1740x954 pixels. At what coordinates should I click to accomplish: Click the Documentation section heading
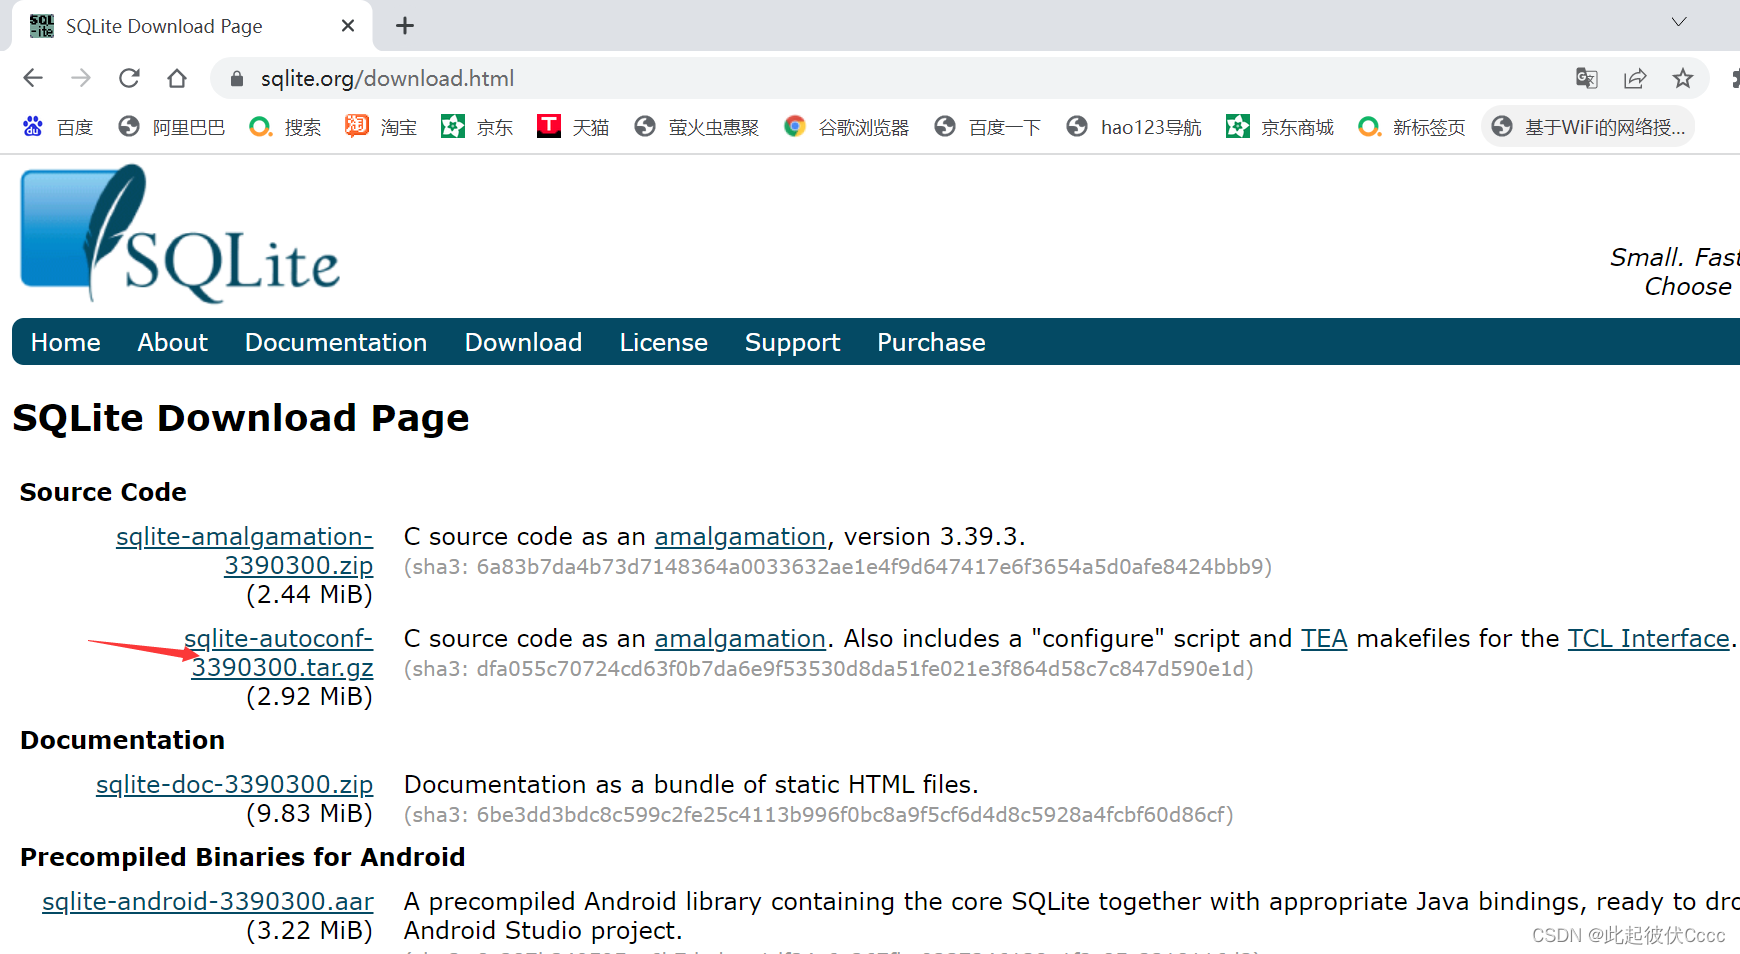coord(122,740)
